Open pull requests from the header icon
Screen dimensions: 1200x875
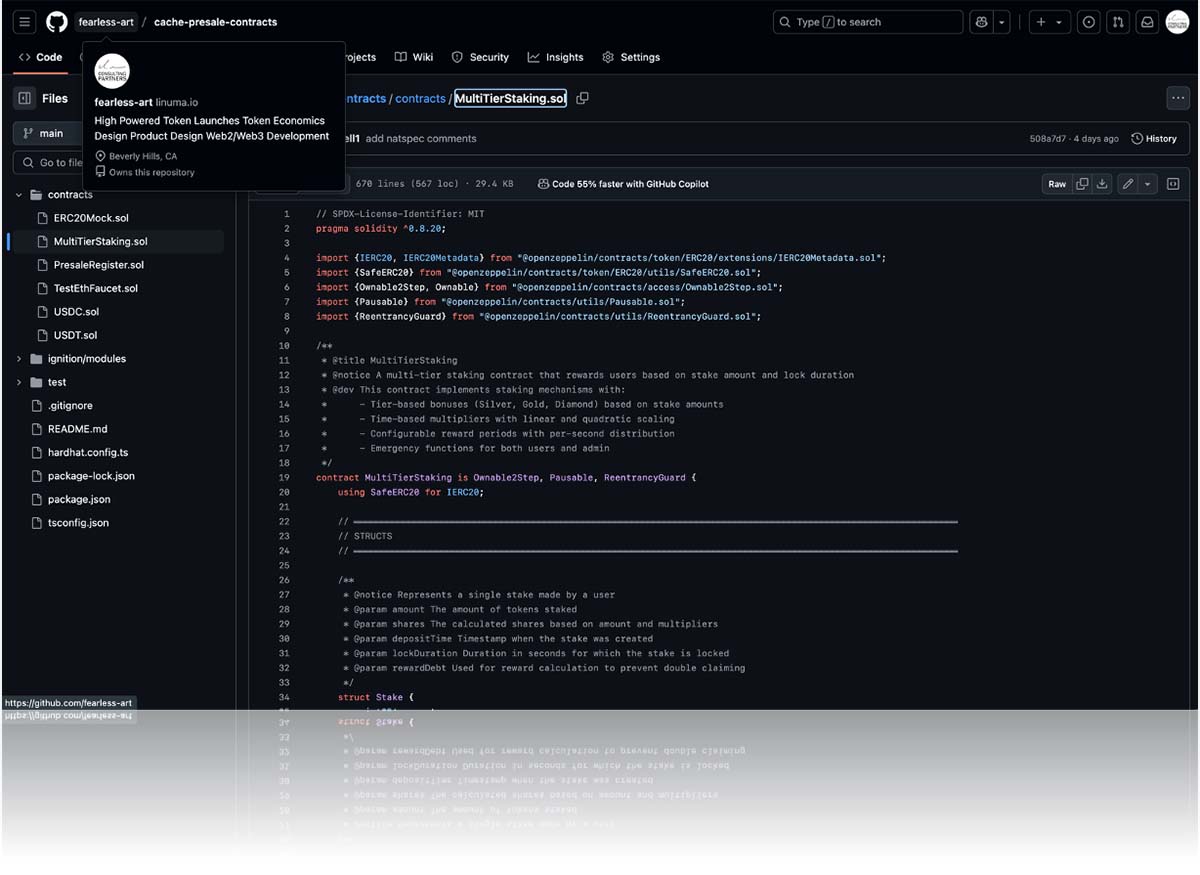click(x=1118, y=22)
